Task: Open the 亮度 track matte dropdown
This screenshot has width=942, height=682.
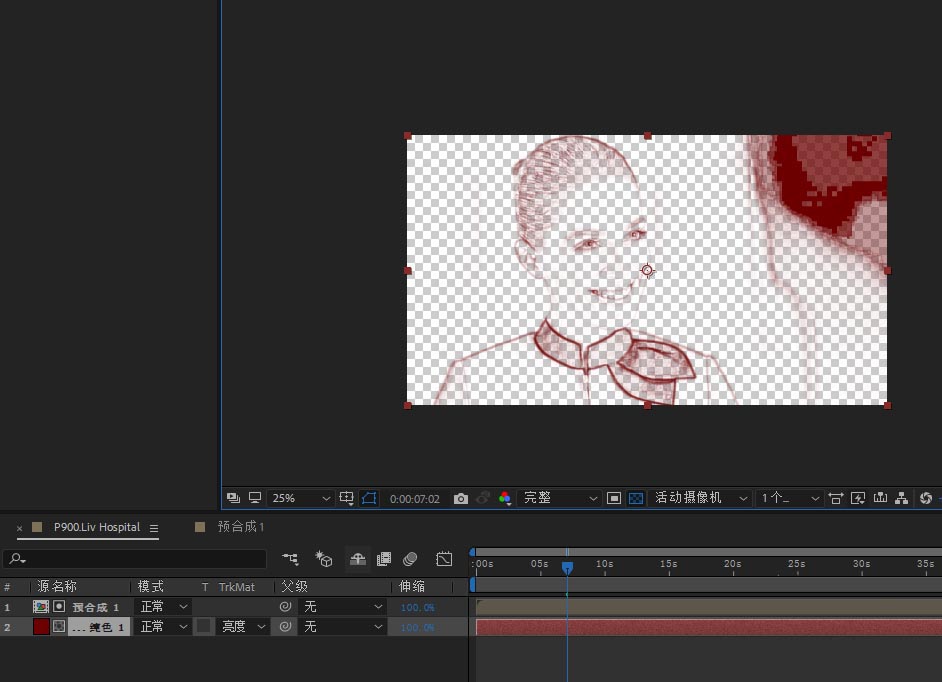Action: (244, 627)
